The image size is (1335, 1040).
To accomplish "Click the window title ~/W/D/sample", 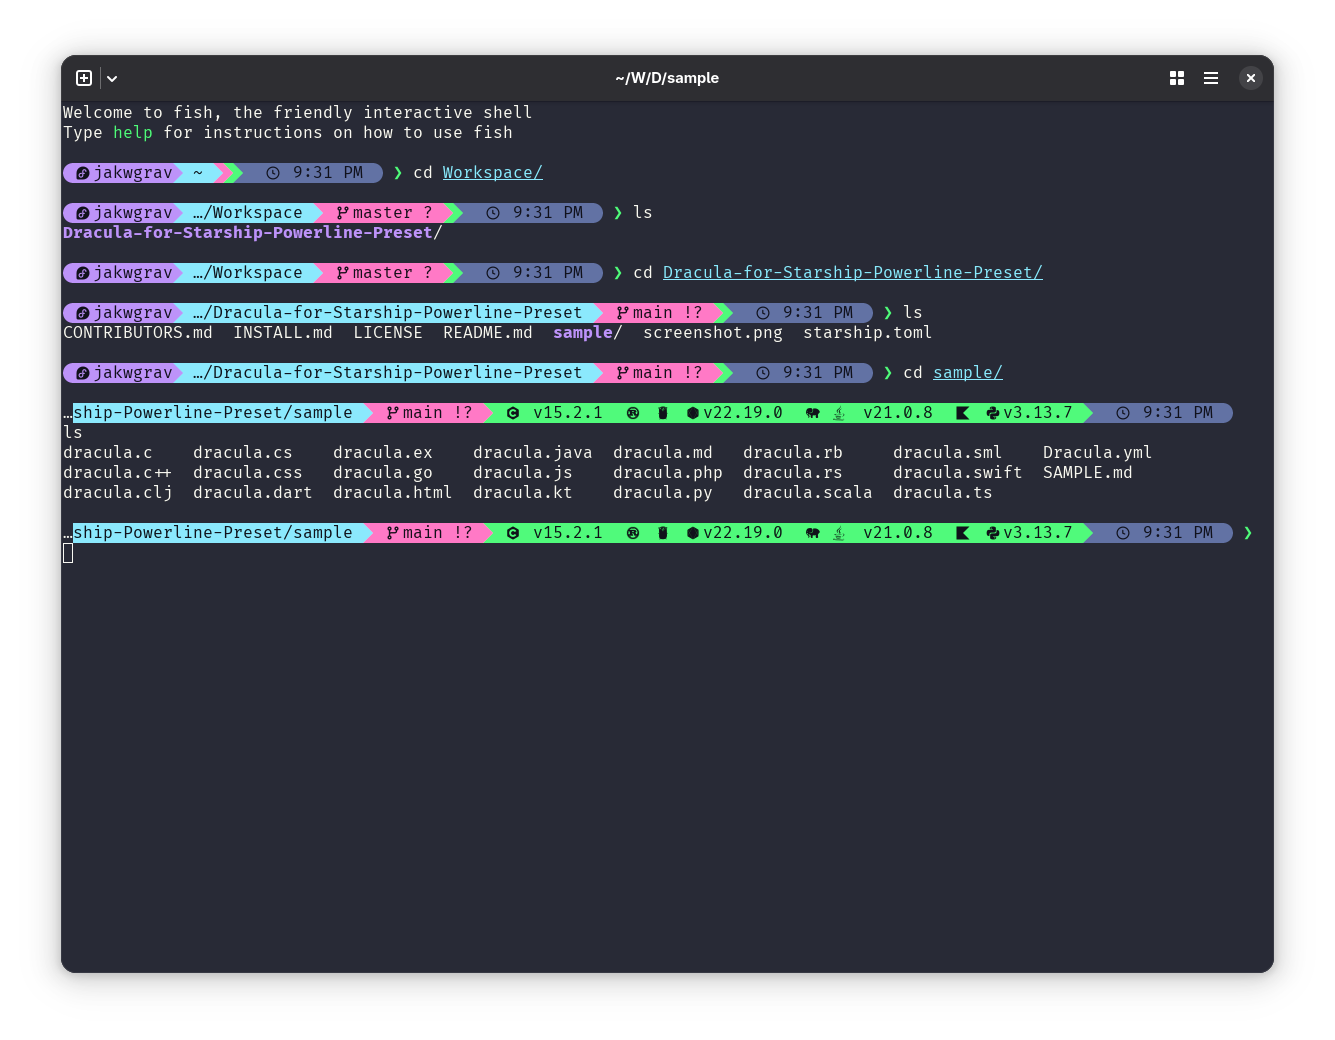I will [x=667, y=78].
